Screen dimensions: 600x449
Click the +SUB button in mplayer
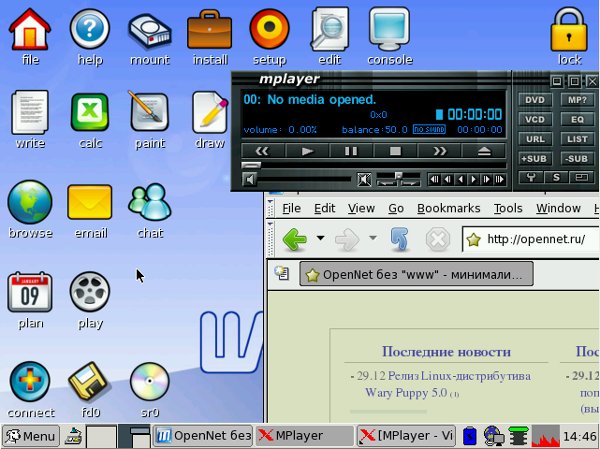(x=535, y=158)
